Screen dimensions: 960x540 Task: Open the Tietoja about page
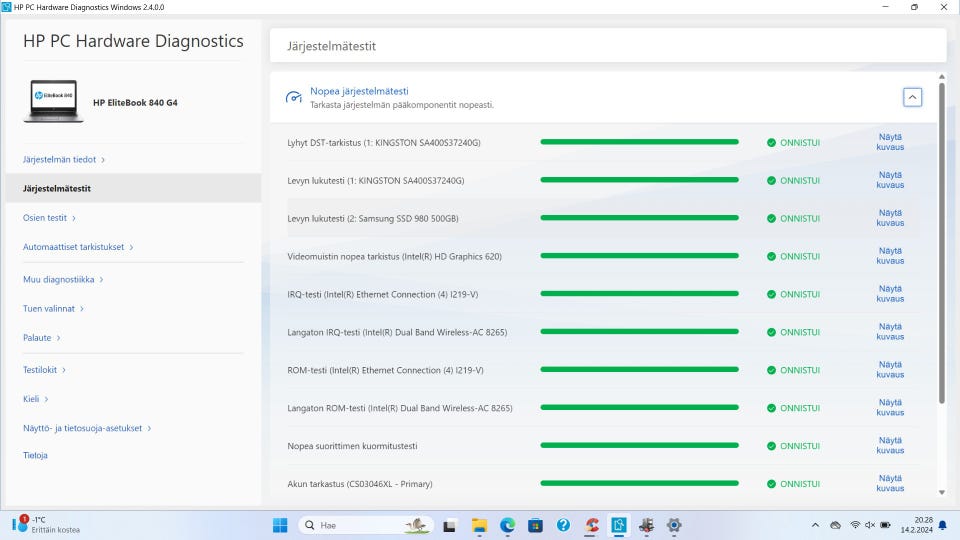pos(36,455)
